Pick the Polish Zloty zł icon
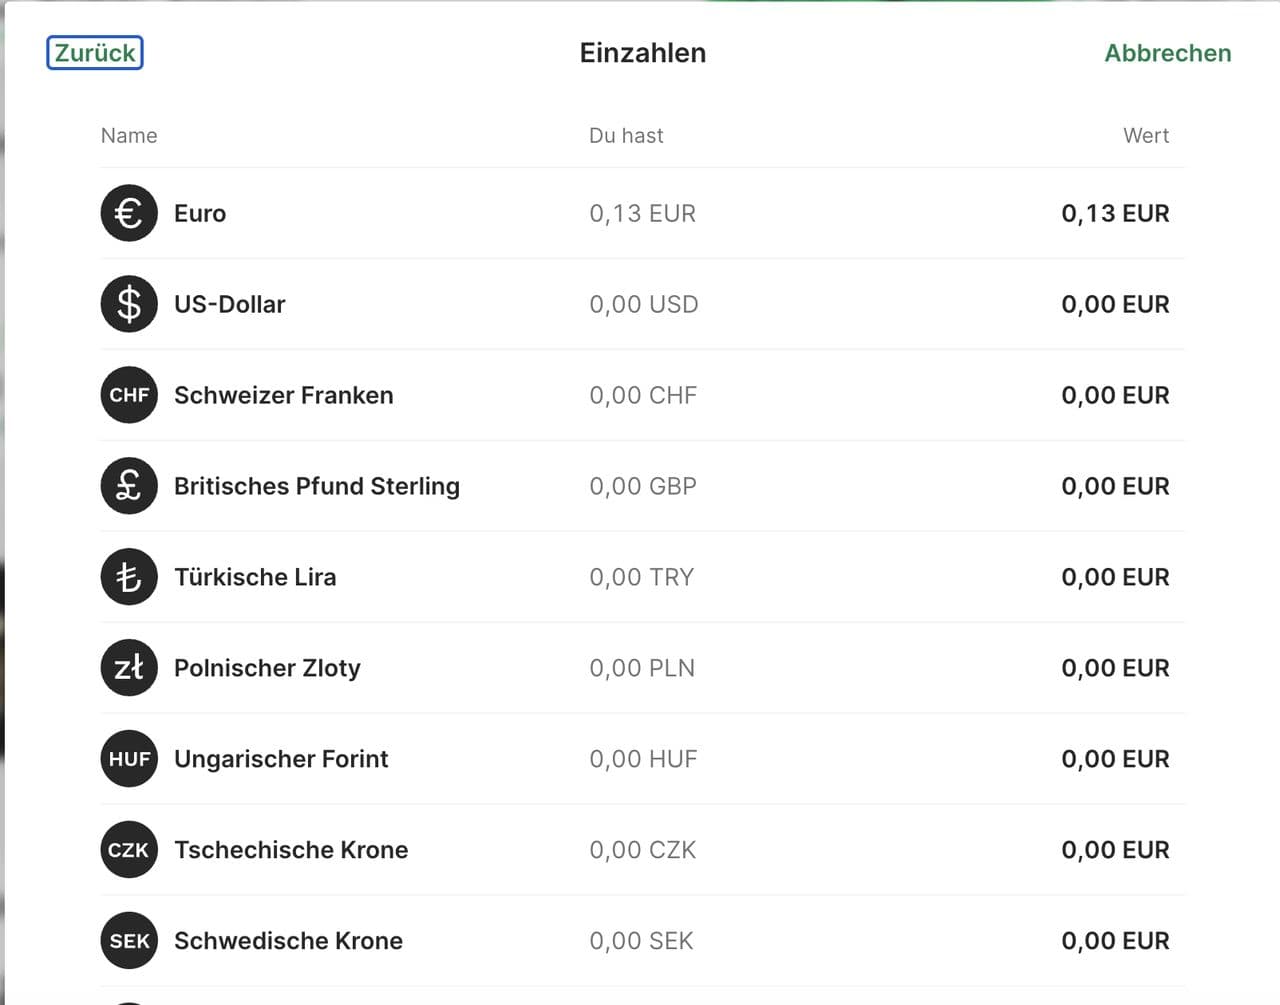This screenshot has height=1005, width=1280. tap(129, 668)
